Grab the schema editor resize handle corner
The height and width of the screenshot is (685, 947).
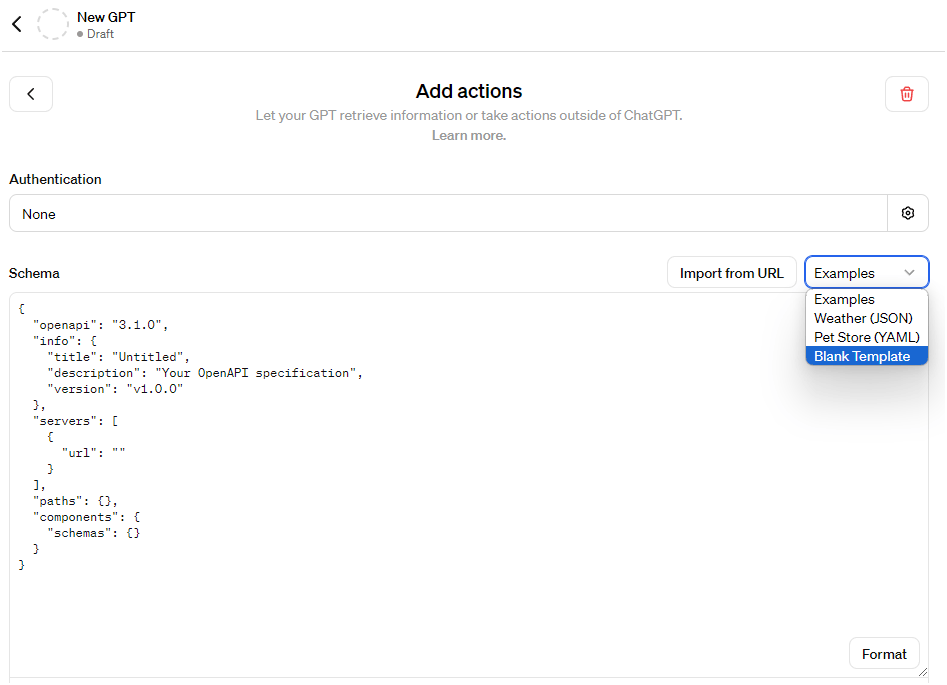pos(922,672)
